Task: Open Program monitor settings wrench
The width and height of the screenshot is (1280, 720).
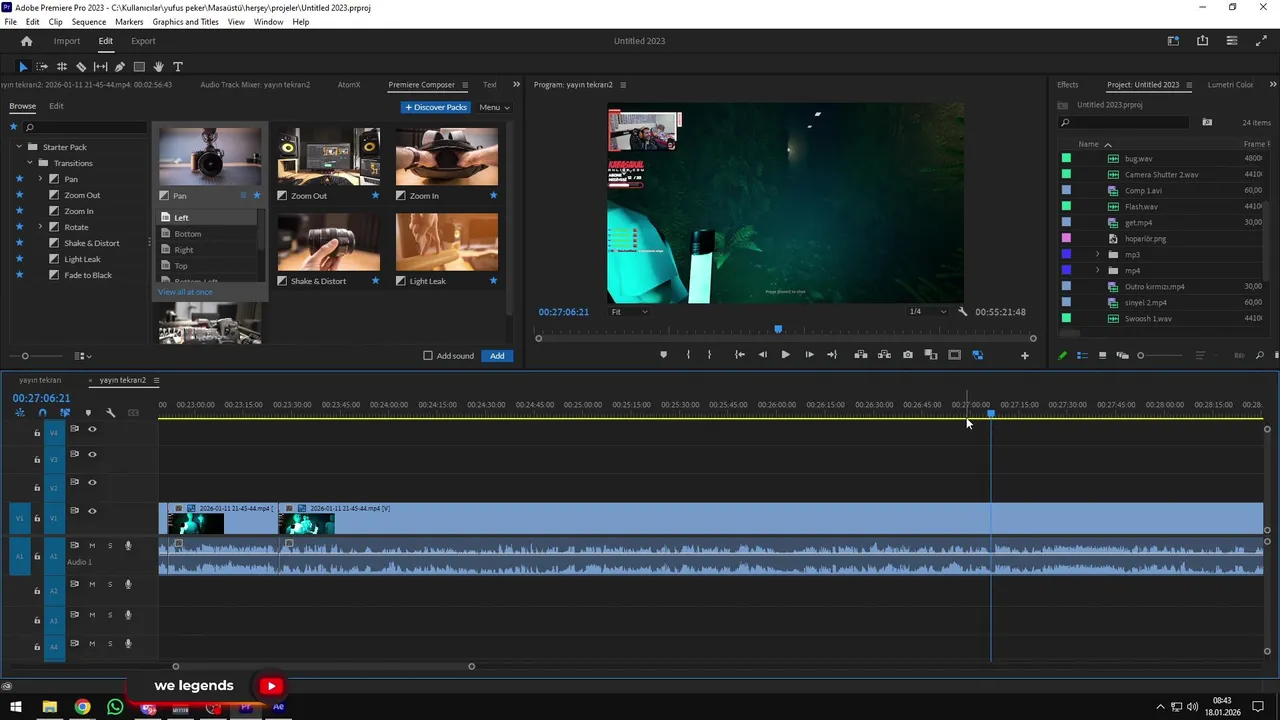Action: (963, 312)
